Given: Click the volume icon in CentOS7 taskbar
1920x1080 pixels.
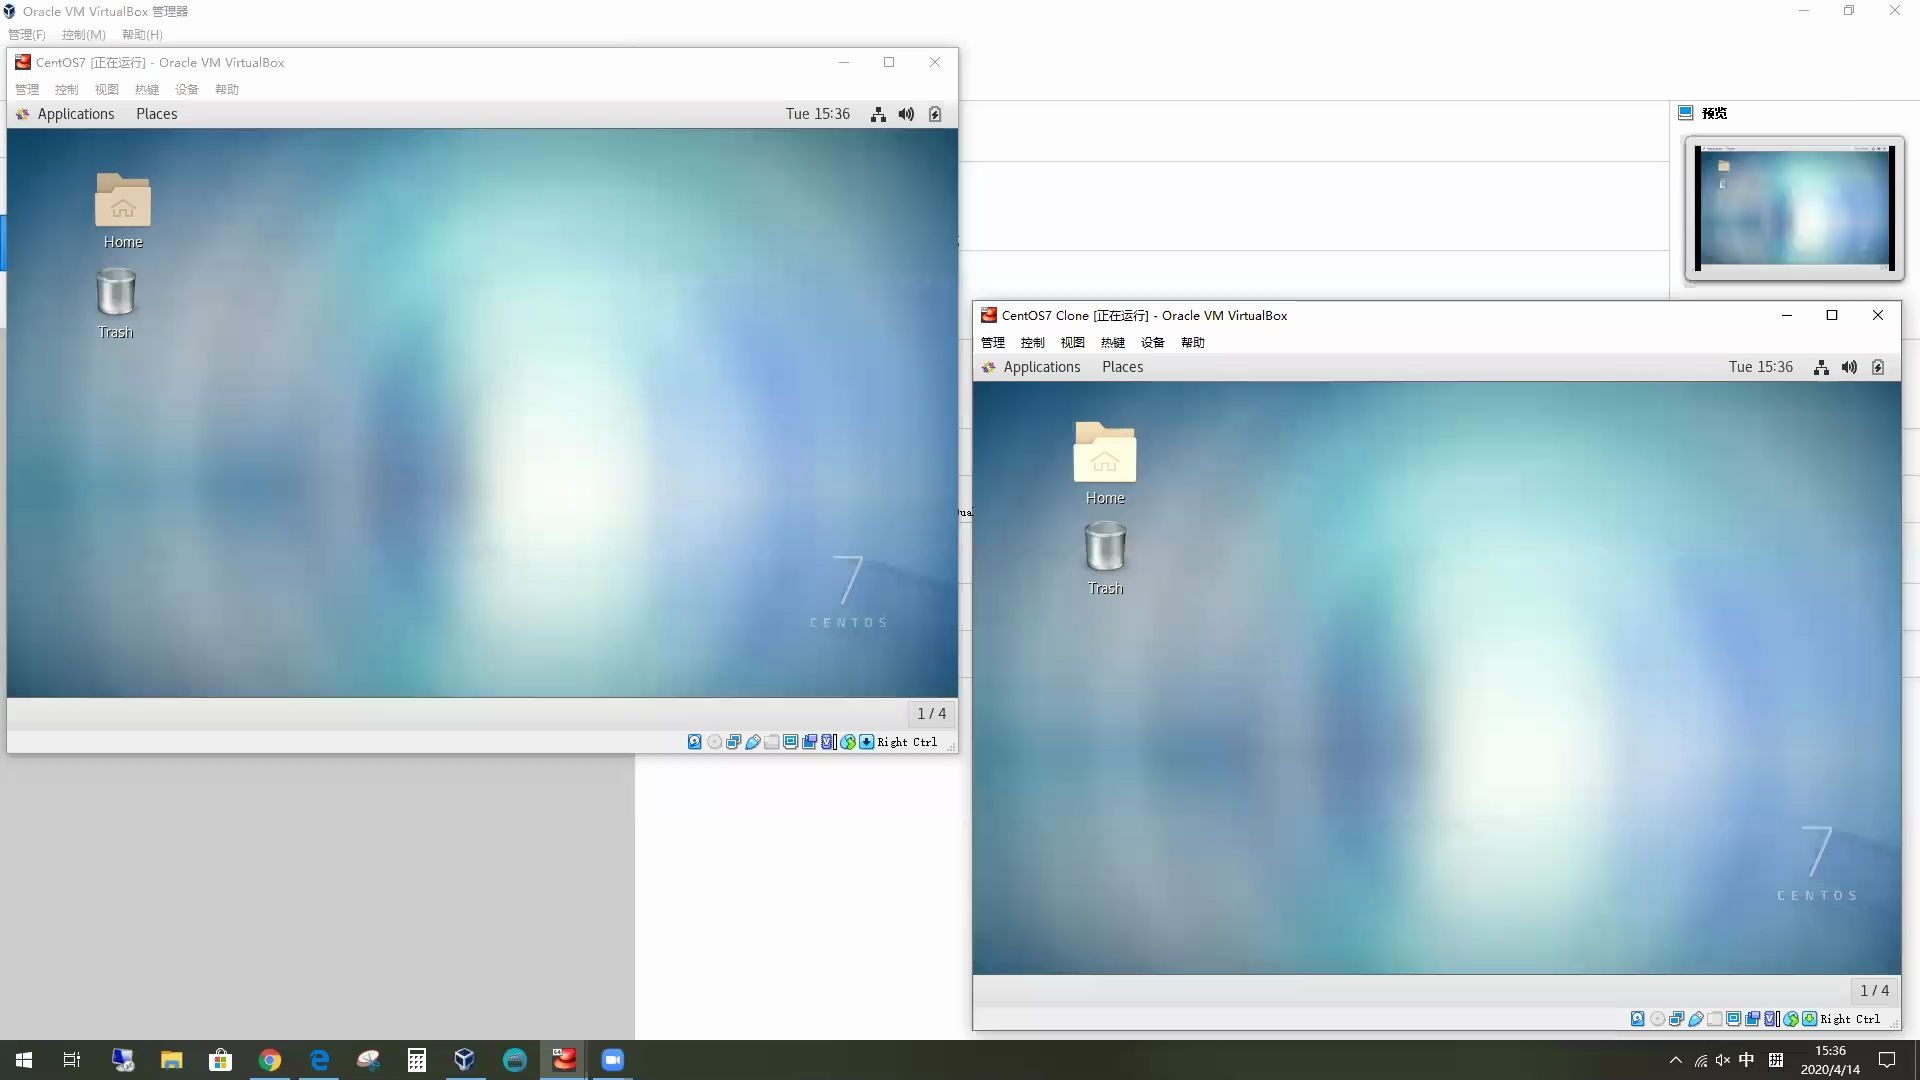Looking at the screenshot, I should tap(907, 113).
